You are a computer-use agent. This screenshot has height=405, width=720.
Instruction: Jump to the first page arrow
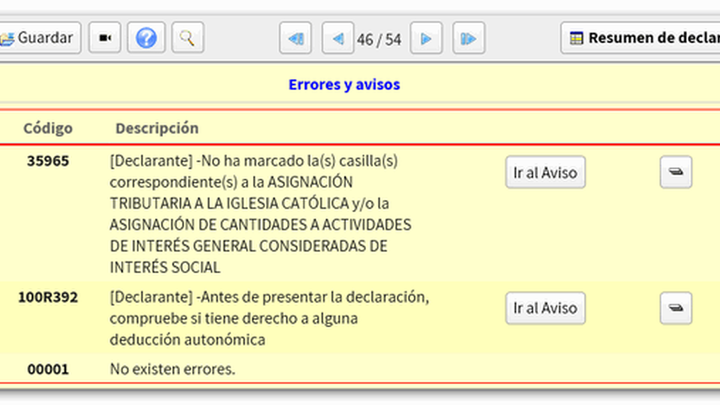(295, 38)
